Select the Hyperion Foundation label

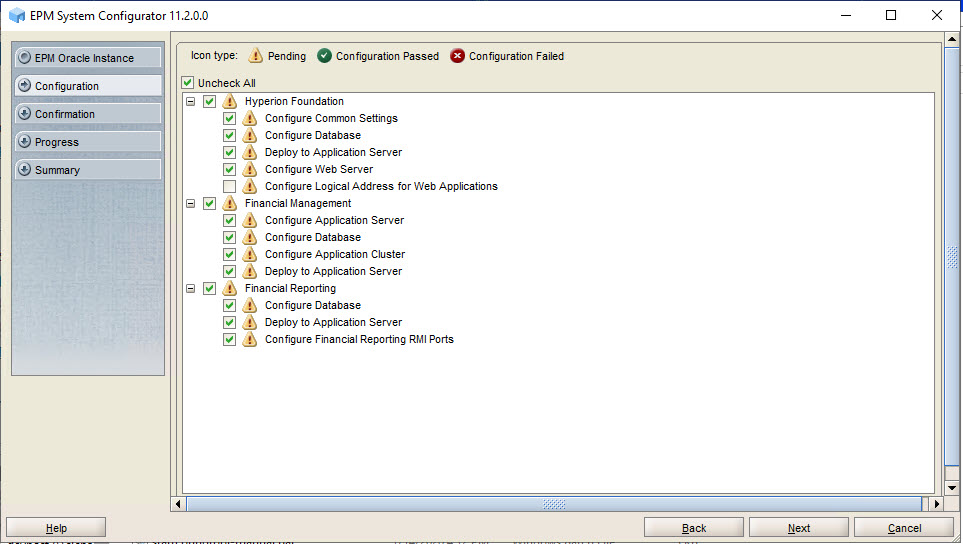(x=294, y=101)
